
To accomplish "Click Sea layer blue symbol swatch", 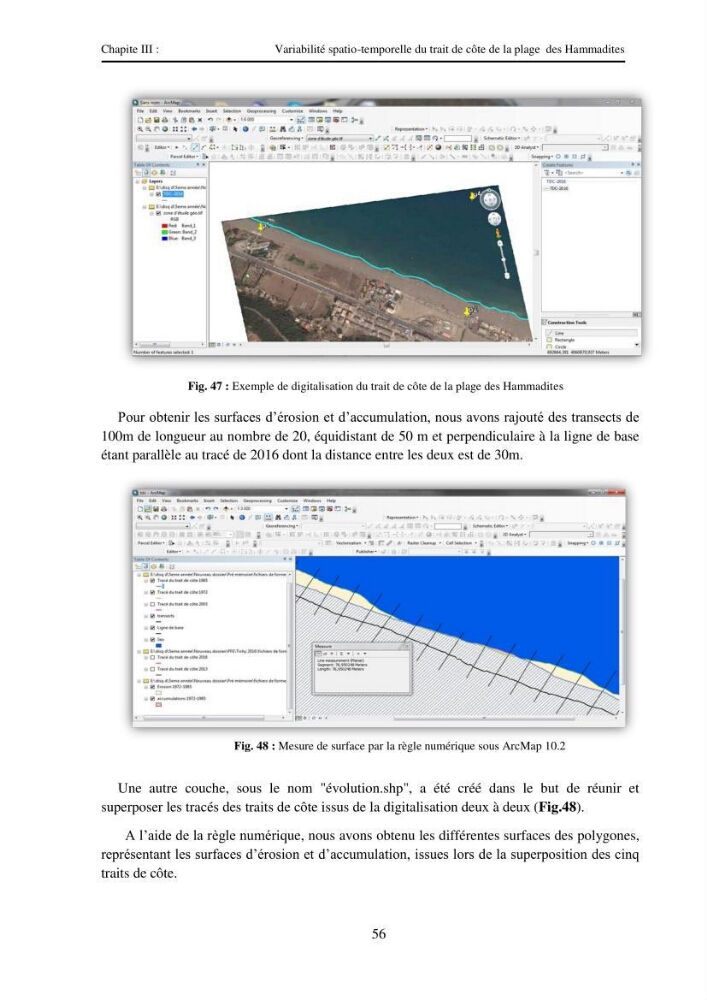I will [159, 645].
